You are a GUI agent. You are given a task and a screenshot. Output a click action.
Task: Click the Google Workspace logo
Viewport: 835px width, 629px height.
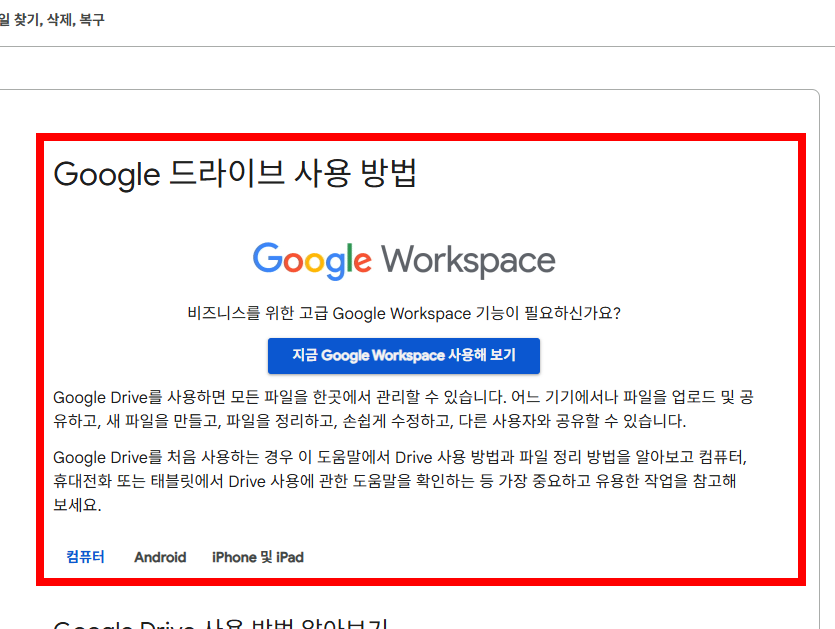pos(403,261)
